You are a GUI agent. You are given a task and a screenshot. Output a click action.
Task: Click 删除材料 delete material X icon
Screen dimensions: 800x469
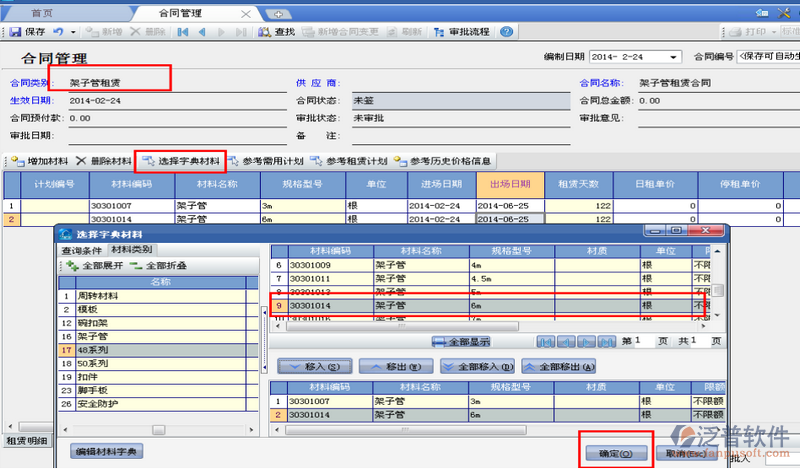103,160
